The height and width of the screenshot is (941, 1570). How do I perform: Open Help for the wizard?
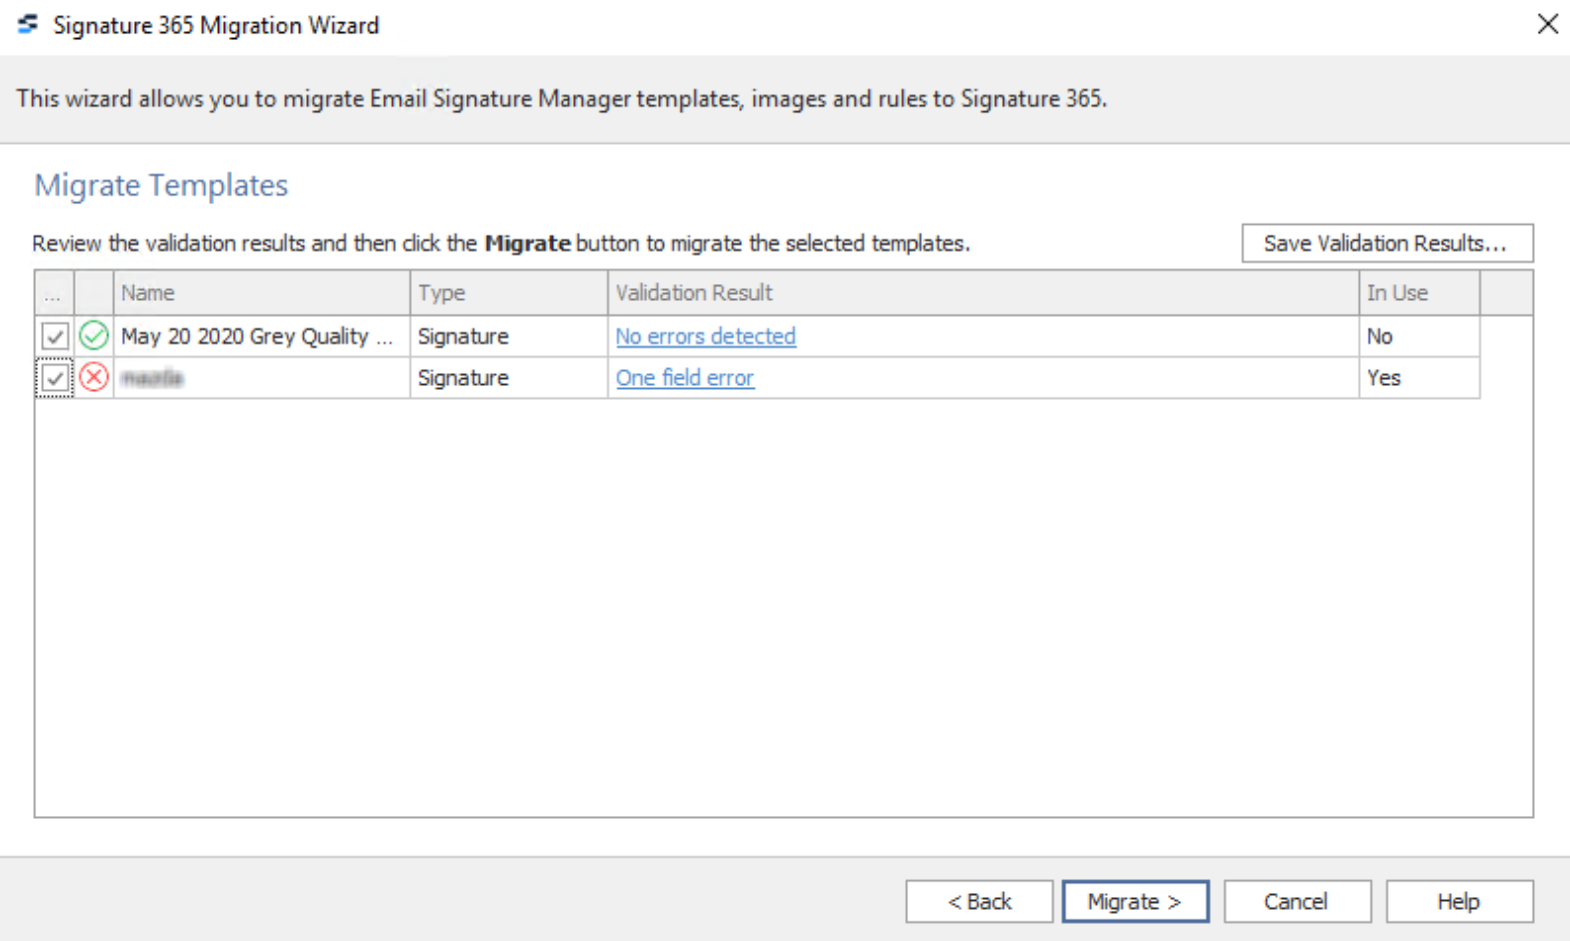[x=1459, y=901]
